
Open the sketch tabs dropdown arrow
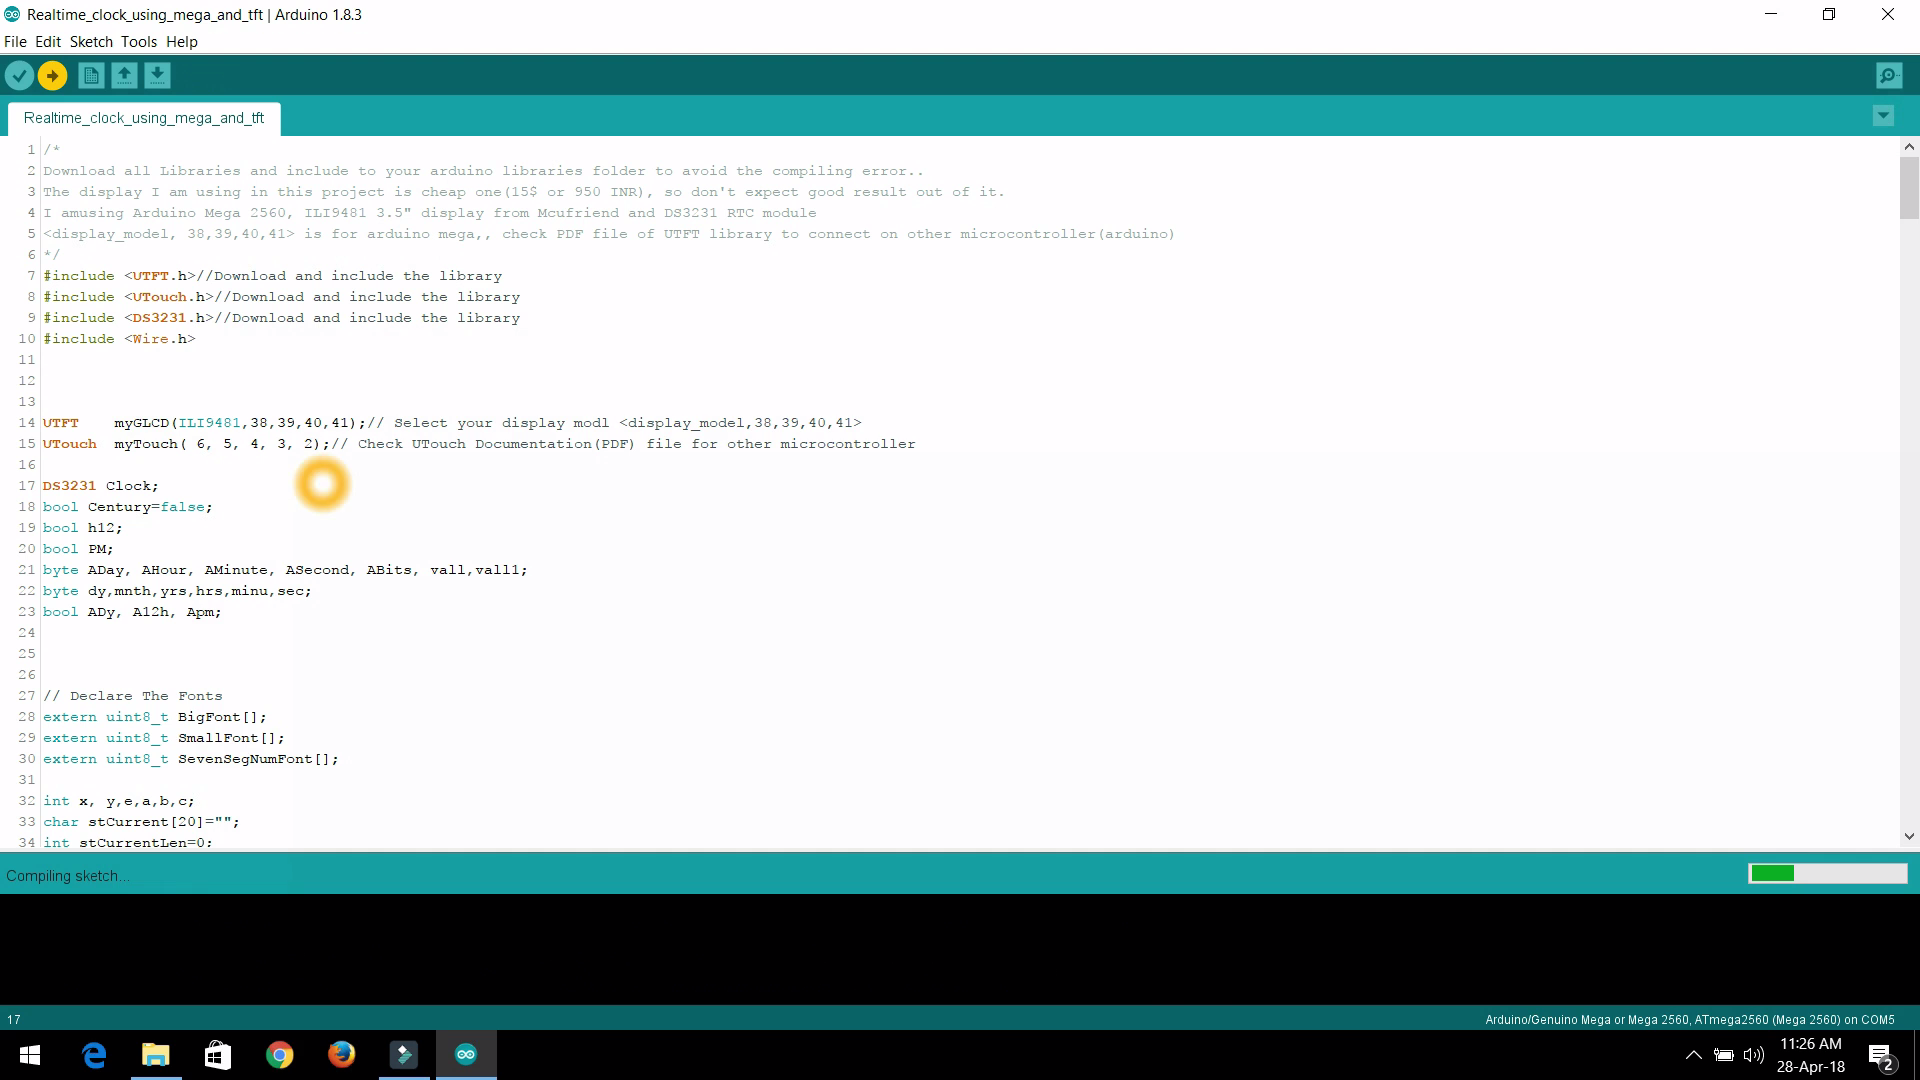(1883, 116)
